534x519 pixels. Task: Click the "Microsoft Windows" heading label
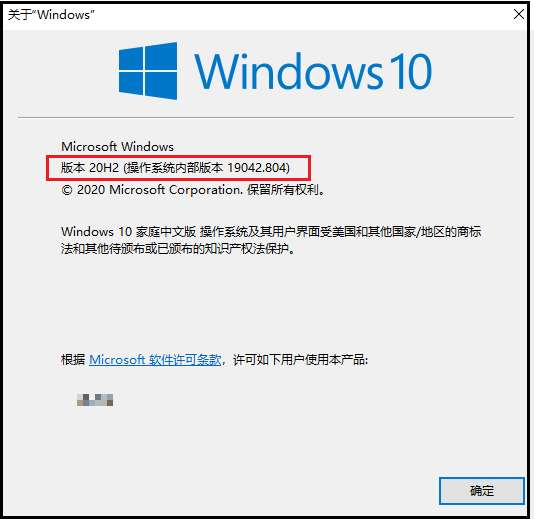117,146
